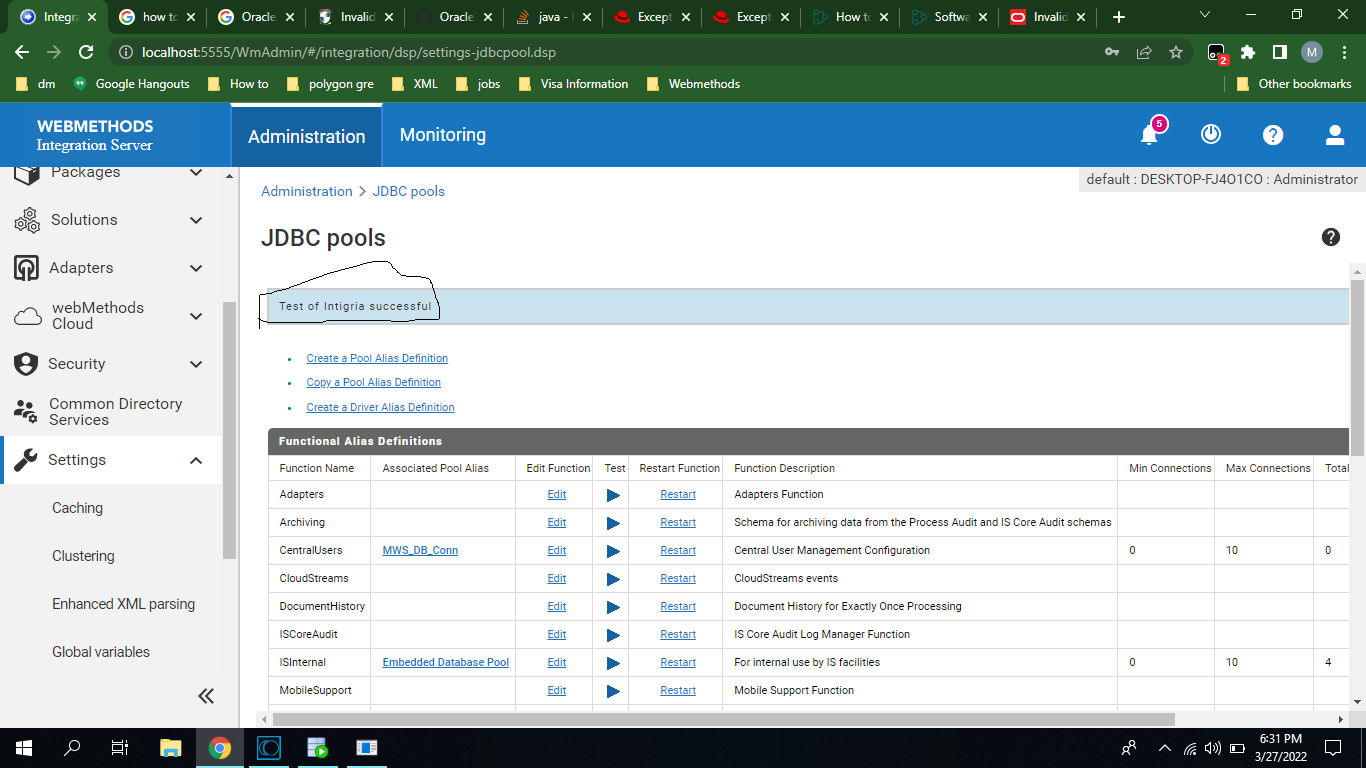Open MWS_DB_Conn pool alias link
The width and height of the screenshot is (1366, 768).
click(420, 550)
